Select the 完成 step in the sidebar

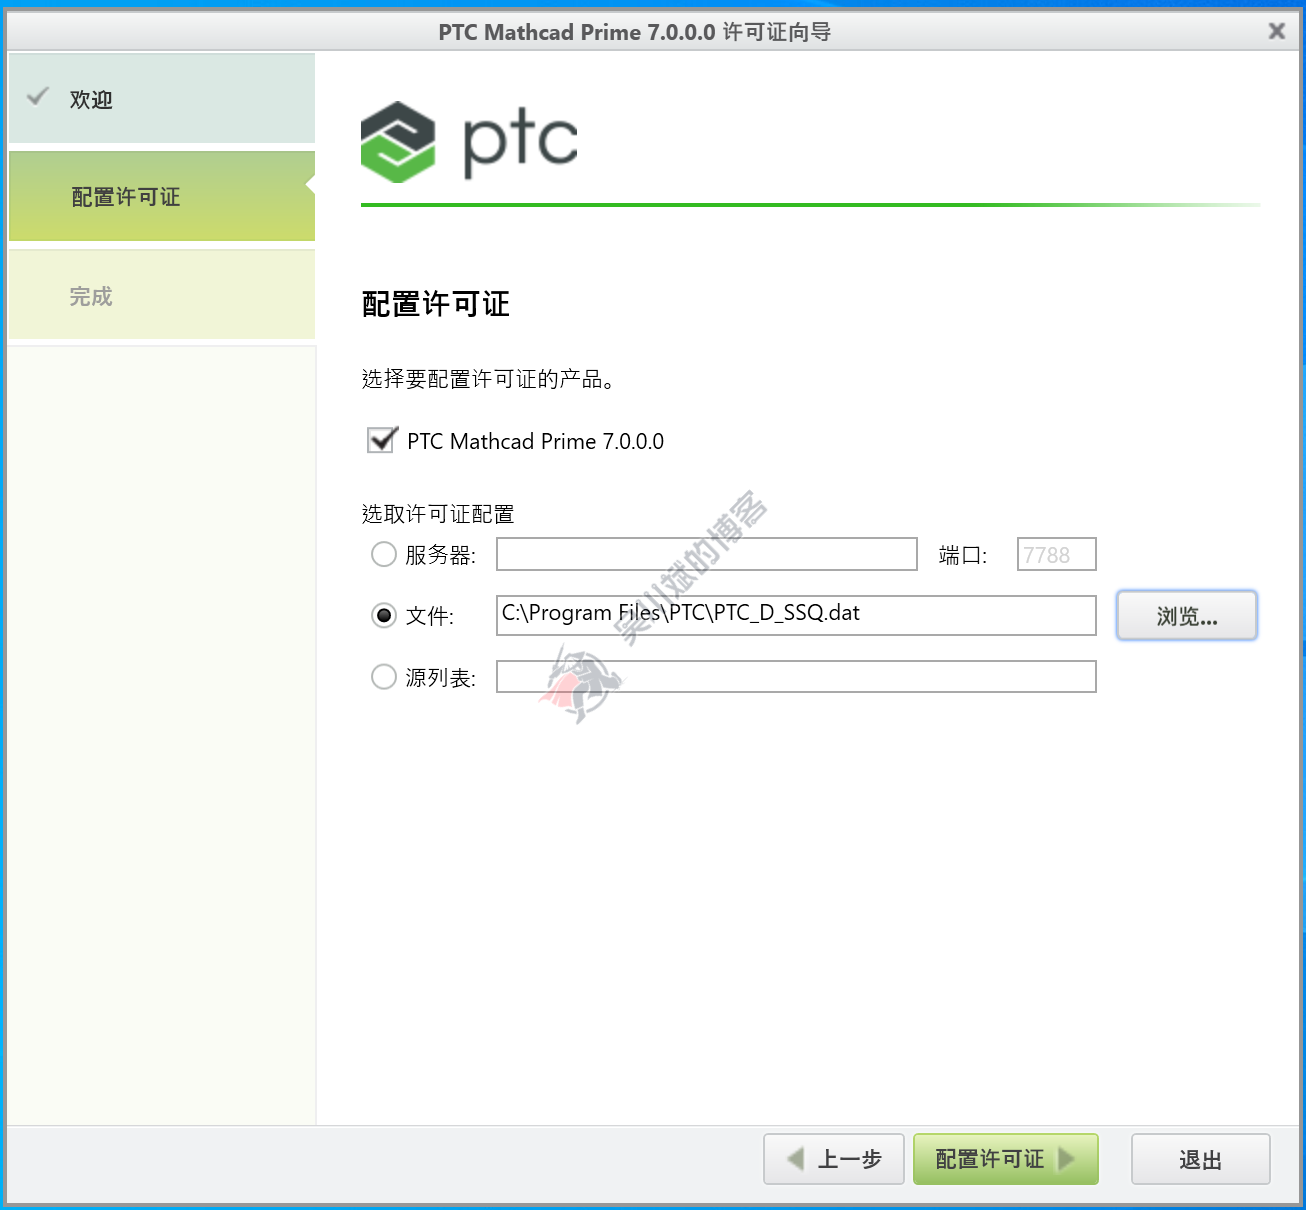(162, 295)
